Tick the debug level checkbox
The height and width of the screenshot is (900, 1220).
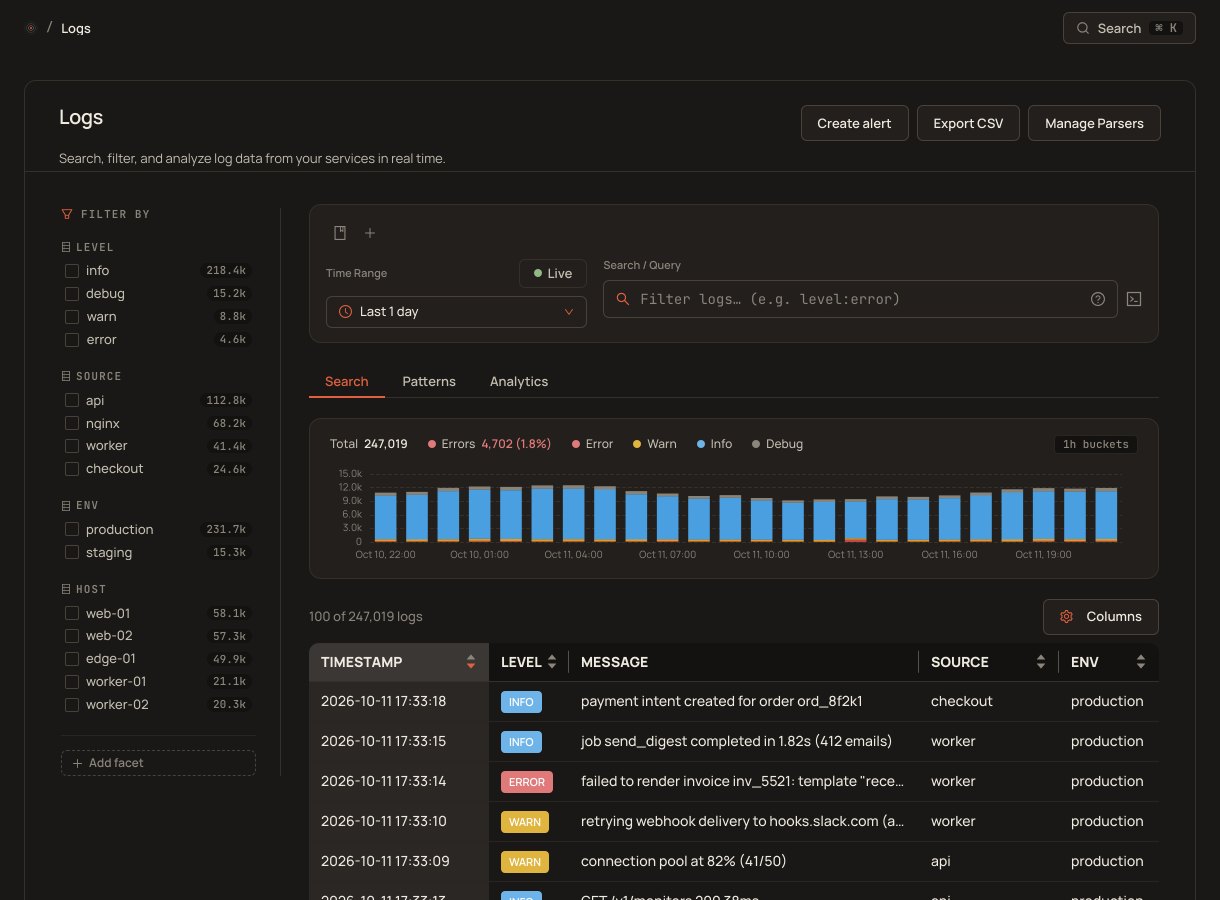coord(72,294)
